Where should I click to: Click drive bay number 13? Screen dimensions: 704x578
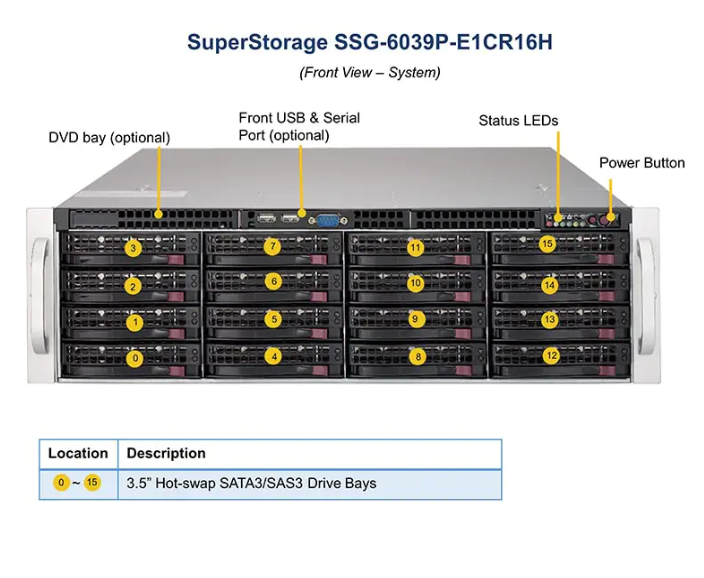click(x=550, y=320)
